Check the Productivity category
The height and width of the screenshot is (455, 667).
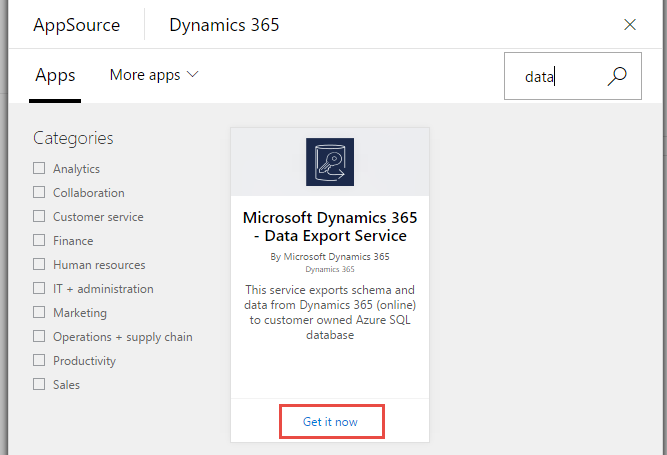pyautogui.click(x=39, y=360)
